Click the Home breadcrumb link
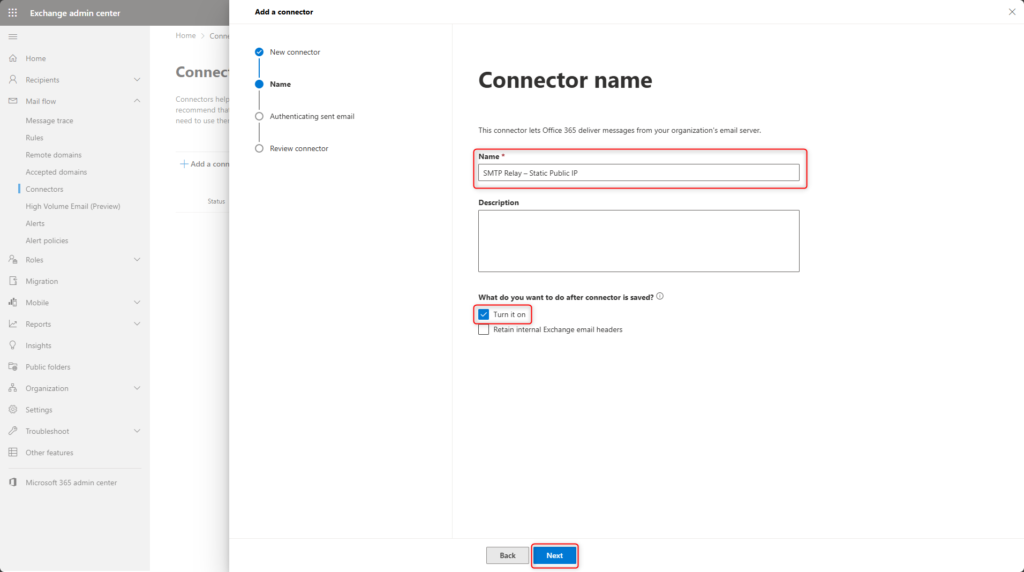The height and width of the screenshot is (572, 1024). [185, 35]
